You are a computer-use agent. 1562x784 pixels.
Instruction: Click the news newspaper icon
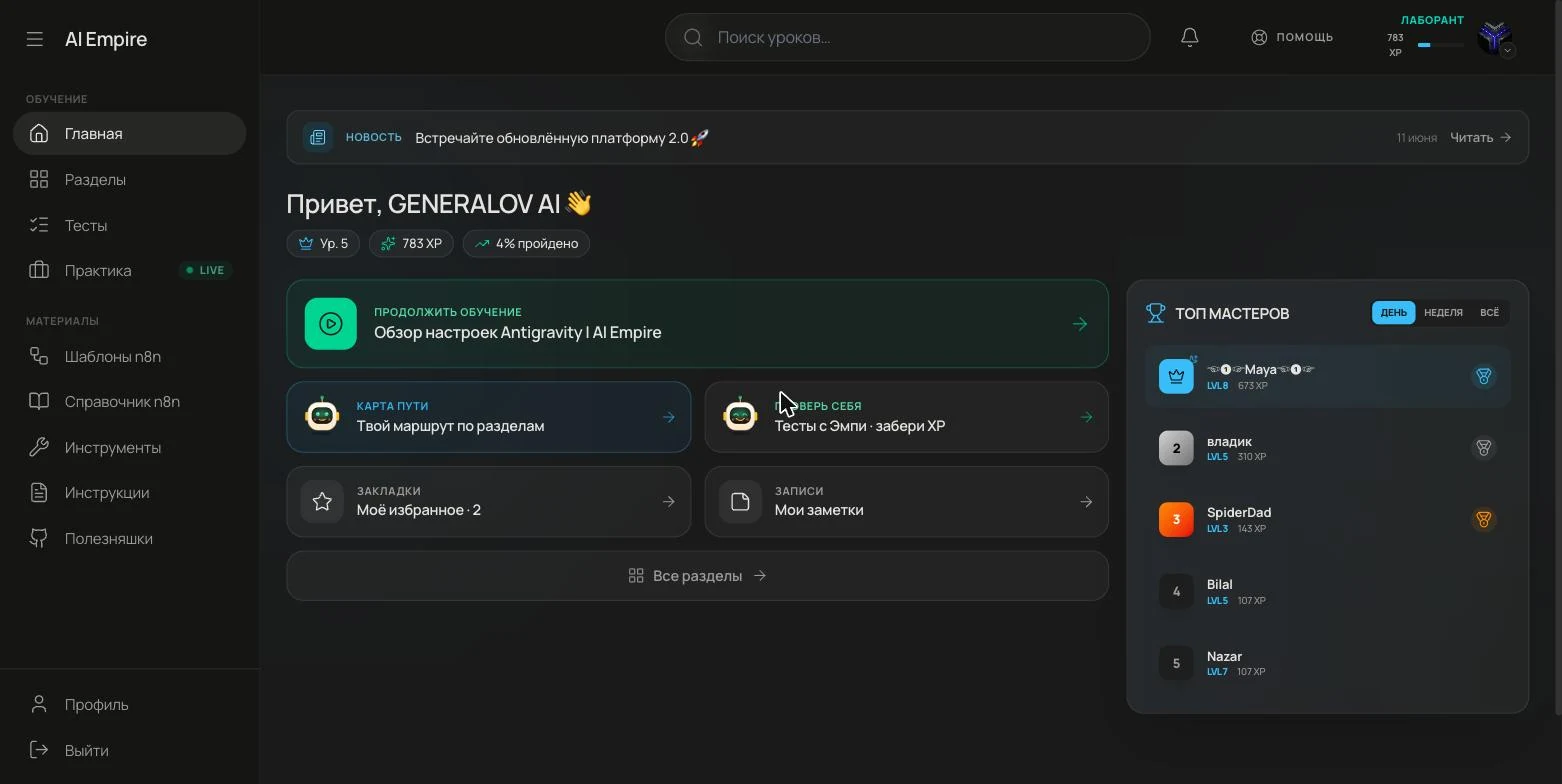(318, 137)
